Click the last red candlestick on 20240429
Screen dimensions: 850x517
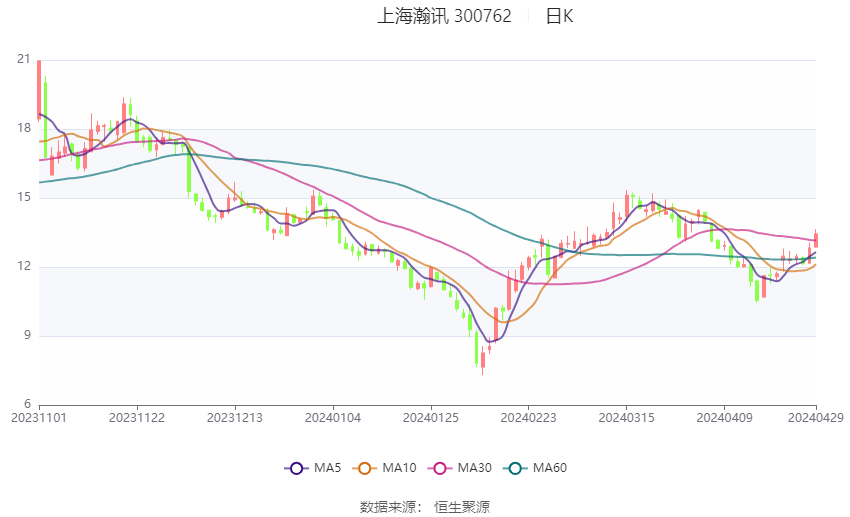pyautogui.click(x=816, y=240)
